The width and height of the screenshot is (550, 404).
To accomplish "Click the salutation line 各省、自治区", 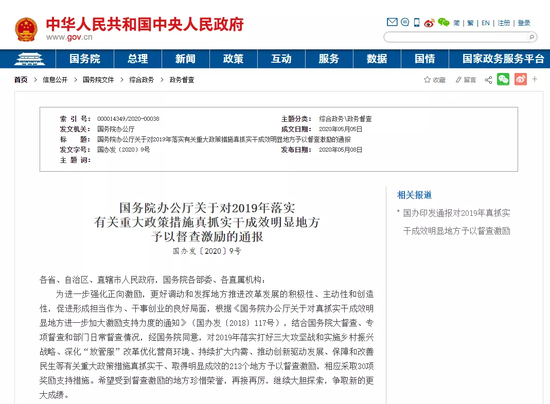I will pos(152,280).
